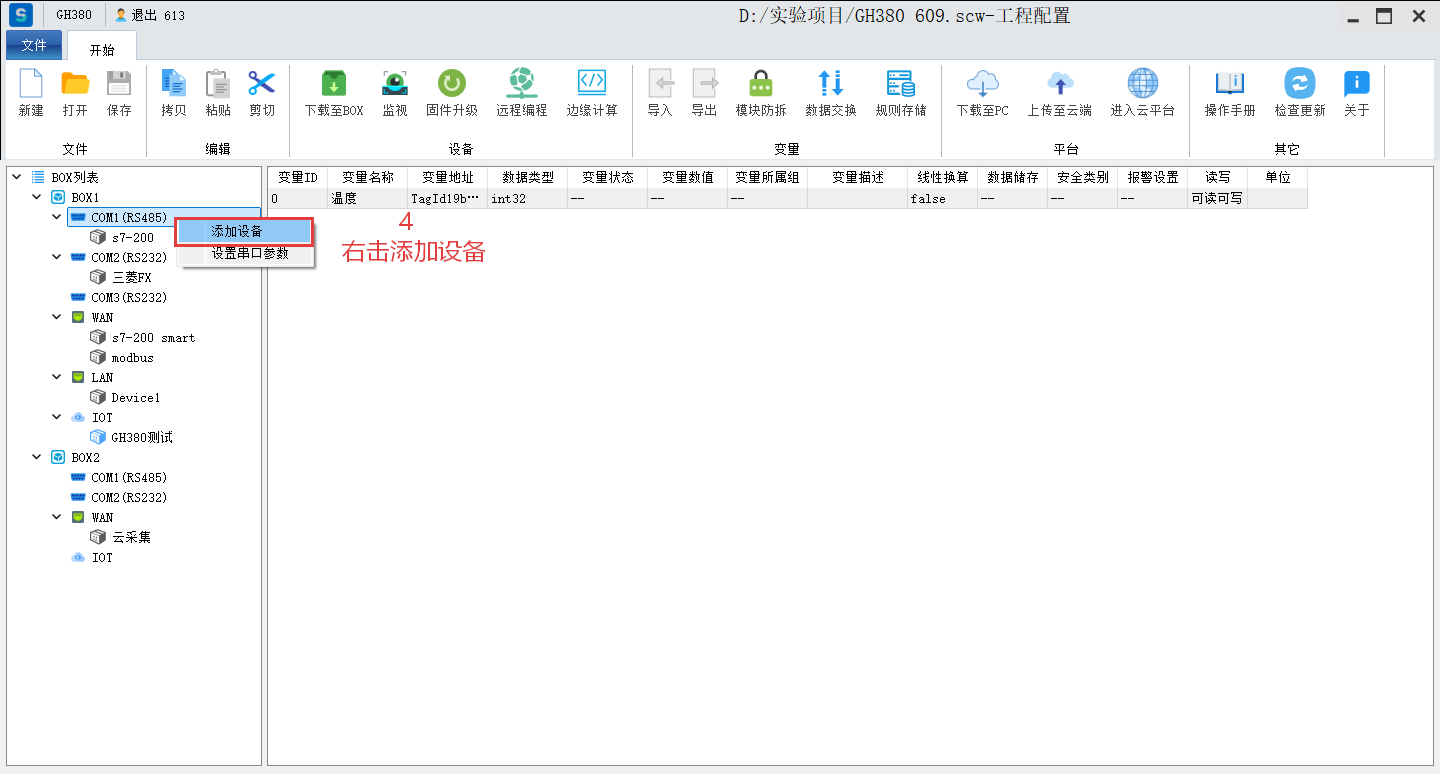Image resolution: width=1440 pixels, height=774 pixels.
Task: Switch to the 开始 ribbon tab
Action: tap(102, 47)
